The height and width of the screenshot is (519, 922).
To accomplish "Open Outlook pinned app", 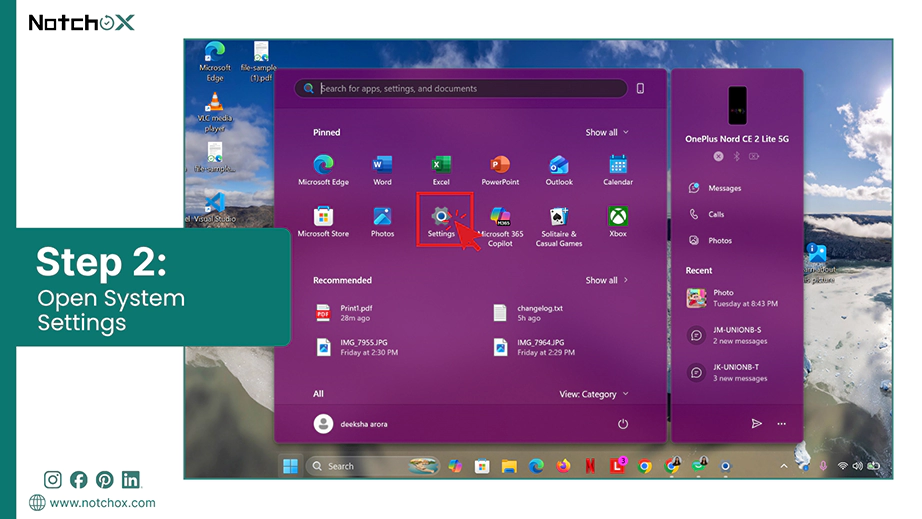I will pos(559,170).
